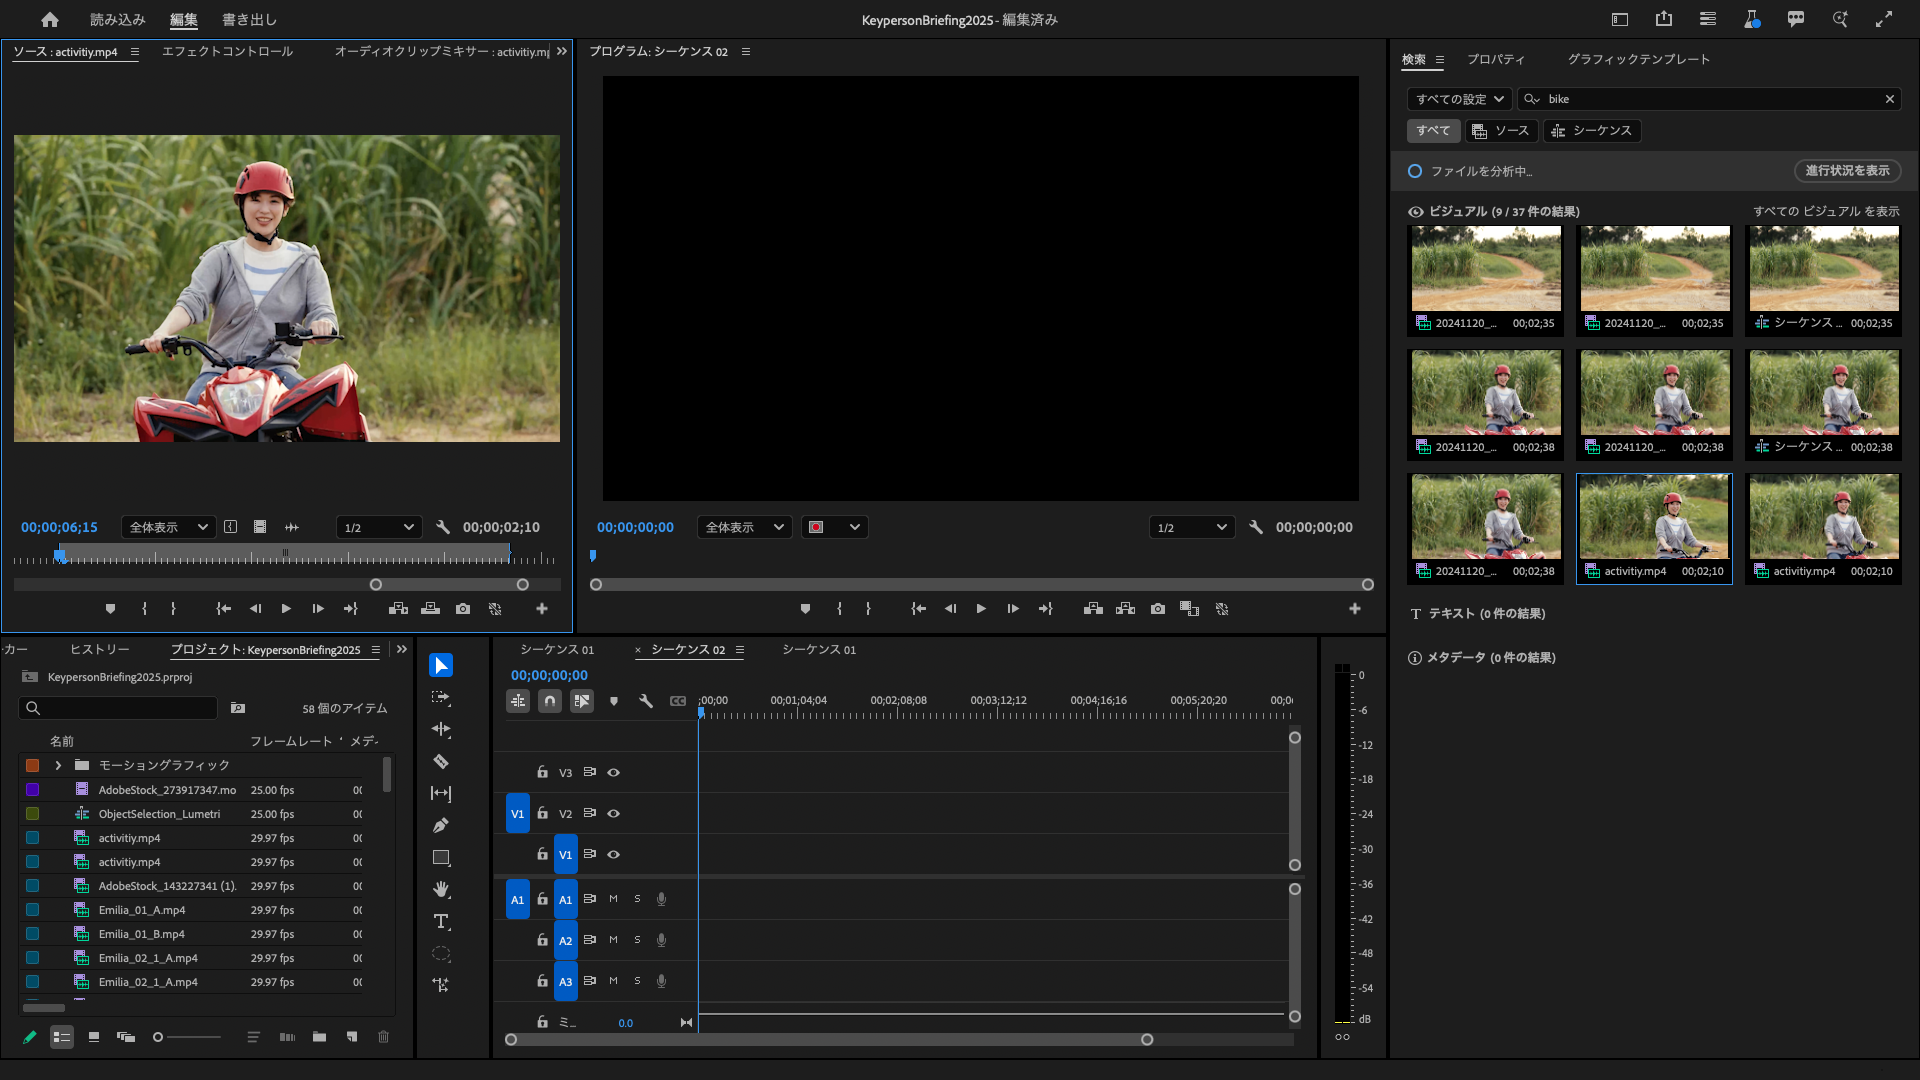Open すべての設定 search filter dropdown
Viewport: 1920px width, 1080px height.
[1459, 99]
